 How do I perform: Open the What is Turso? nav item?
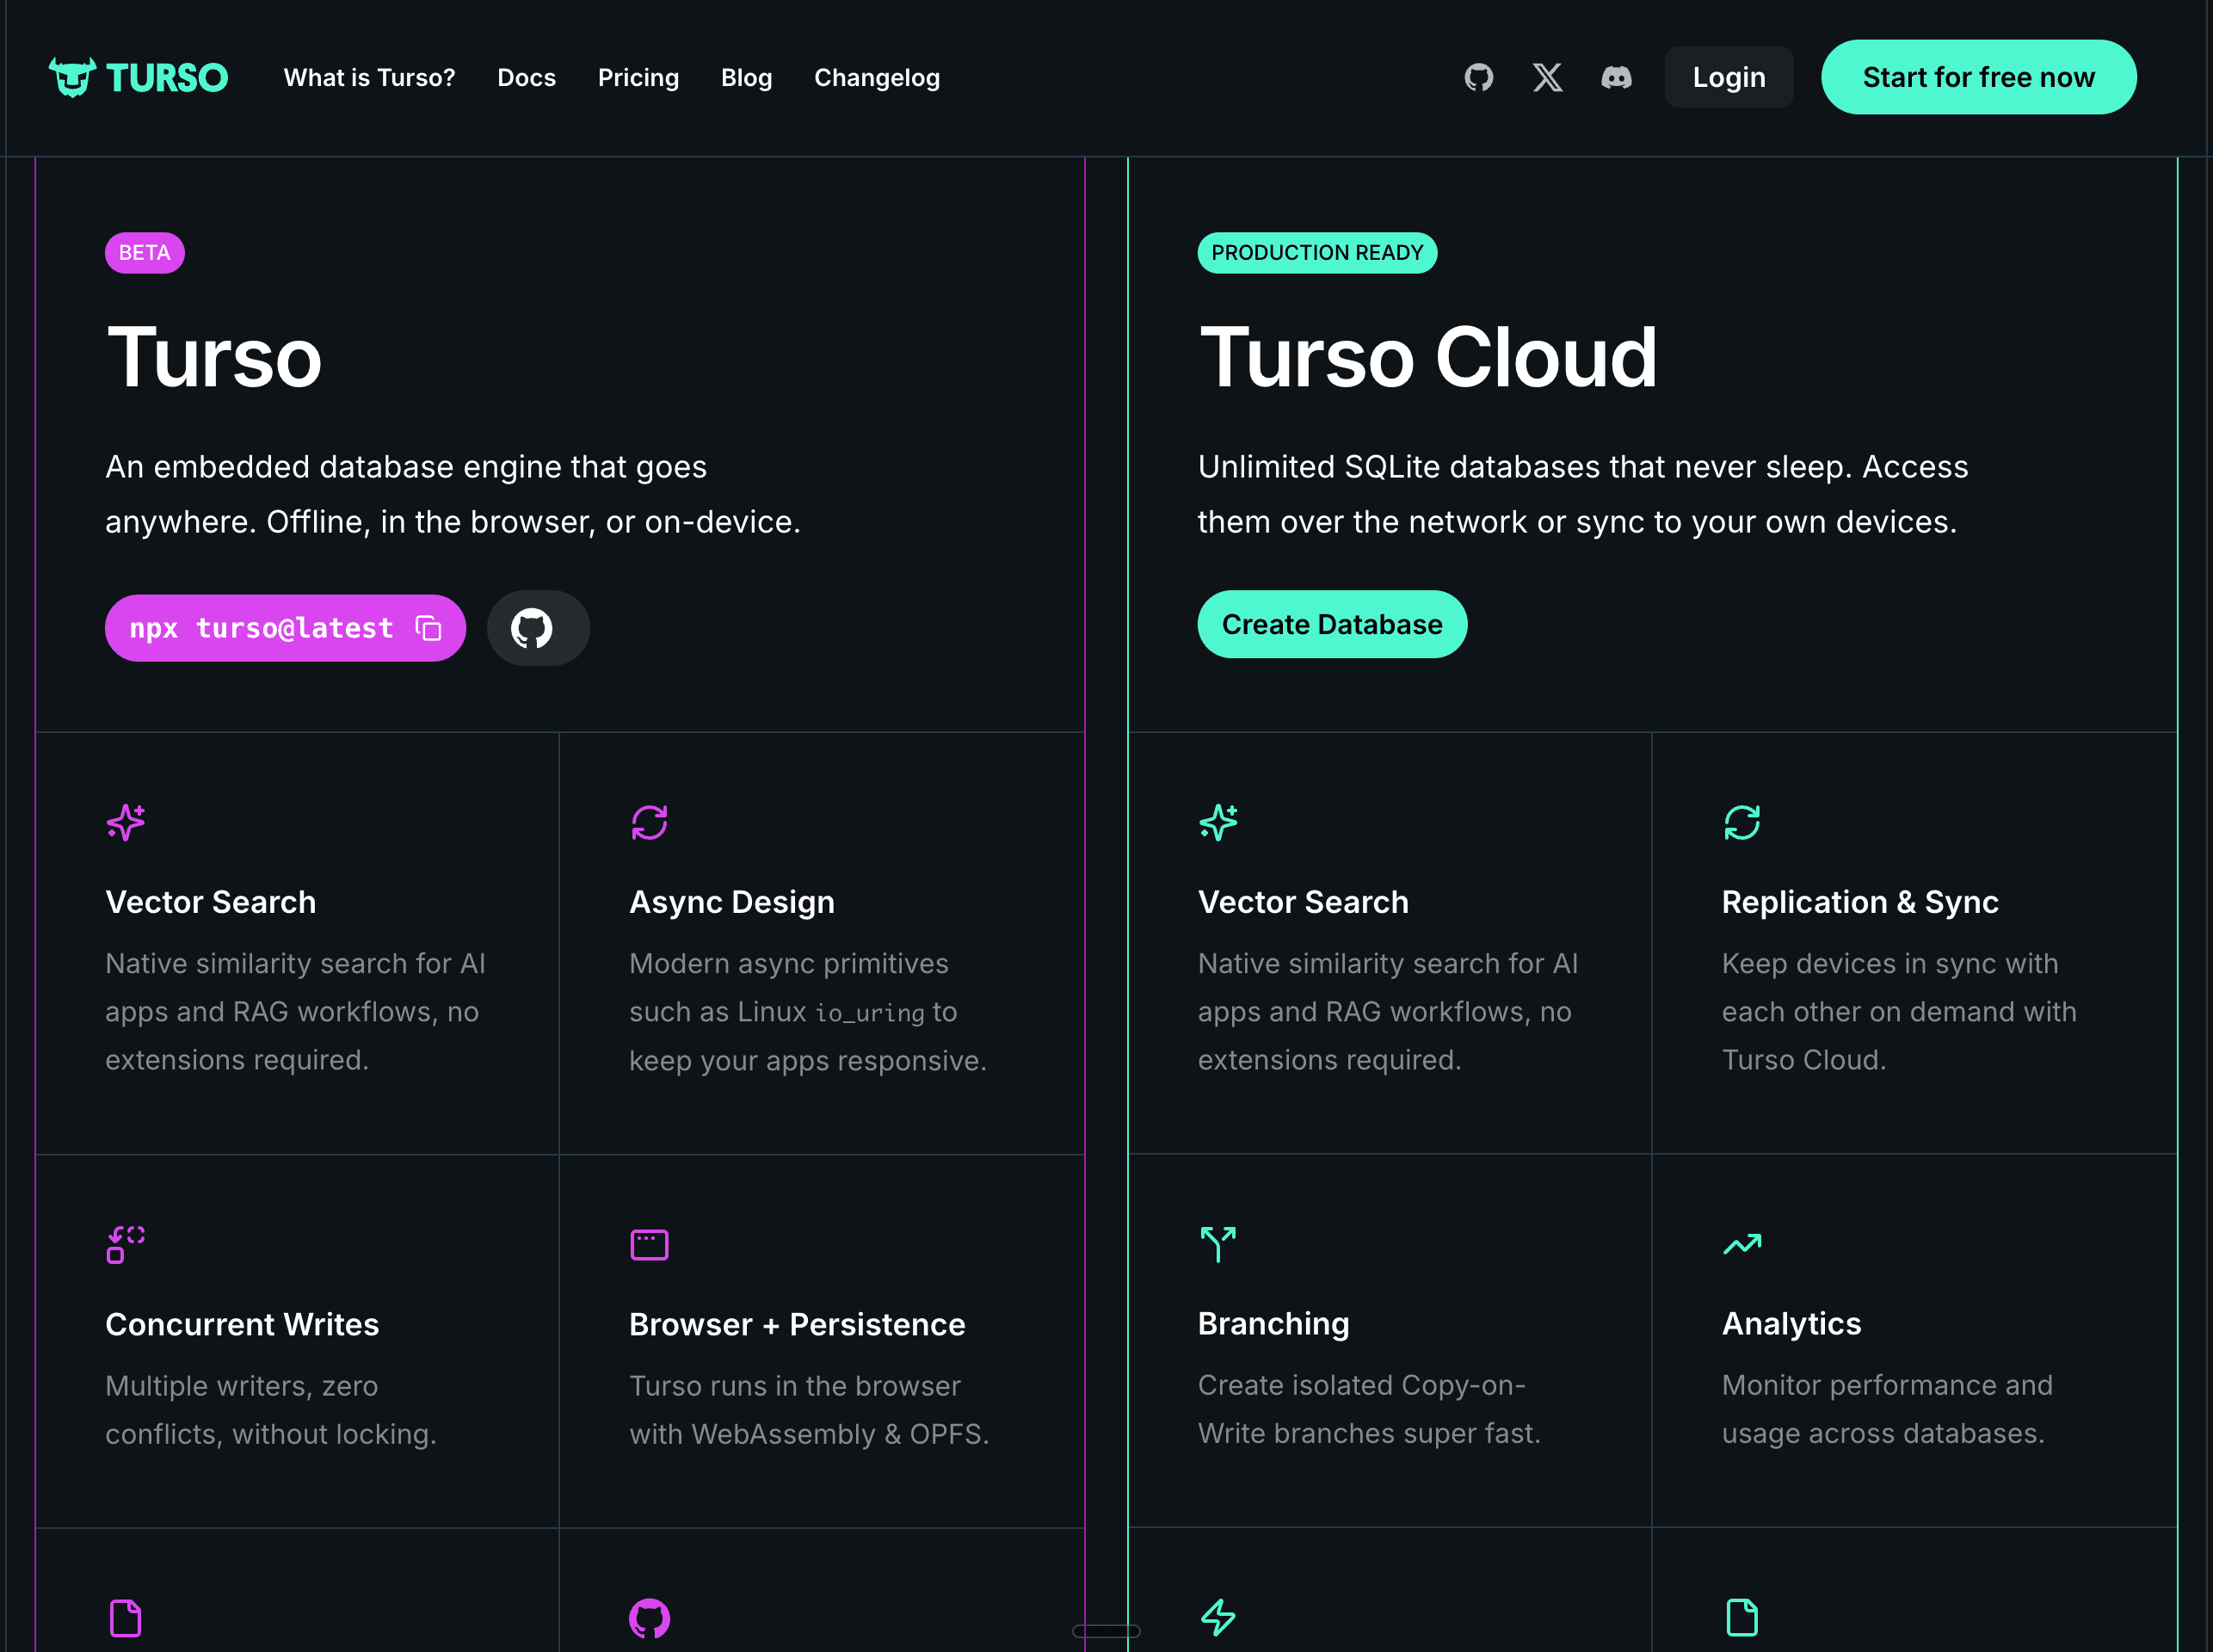click(369, 77)
